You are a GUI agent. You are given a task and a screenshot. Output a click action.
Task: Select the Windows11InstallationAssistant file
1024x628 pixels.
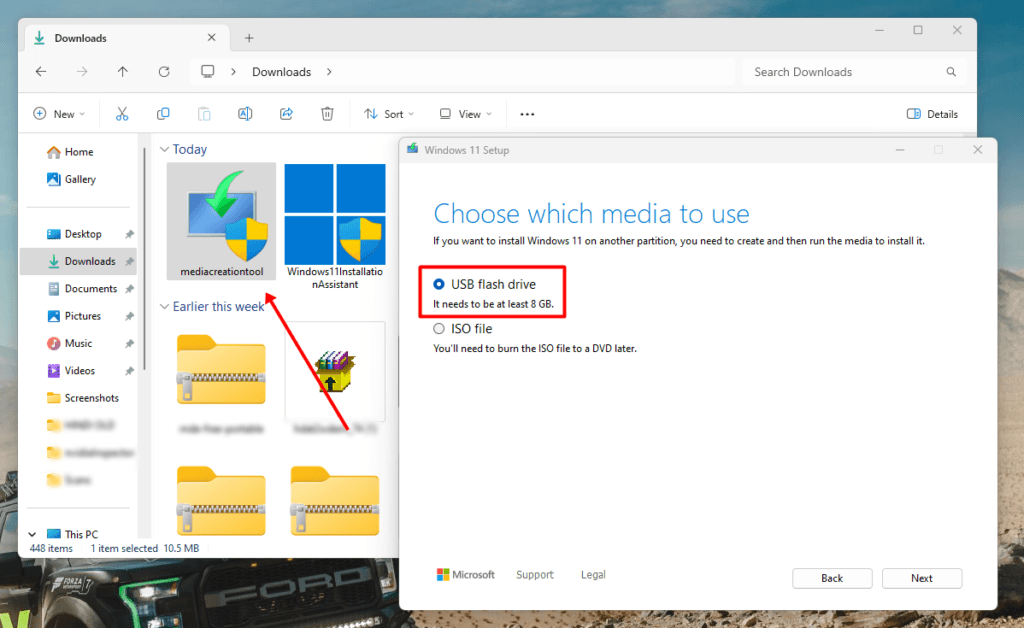334,227
